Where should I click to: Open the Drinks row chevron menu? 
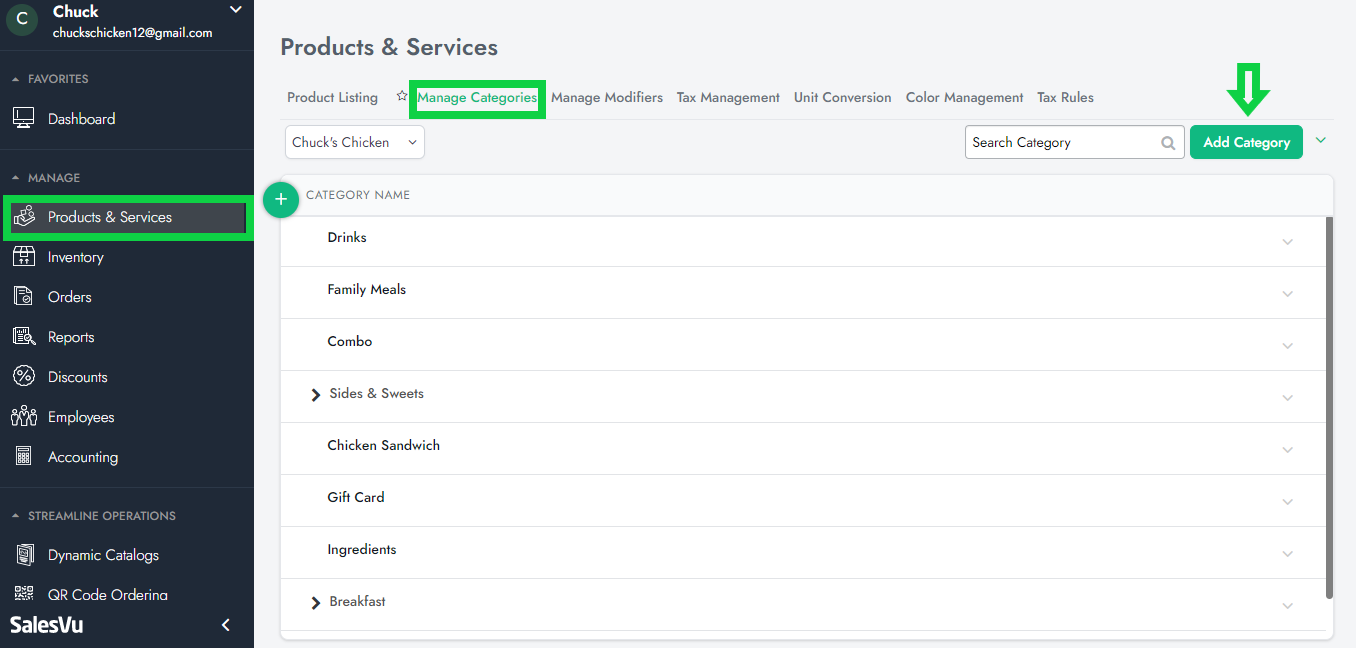click(x=1287, y=242)
